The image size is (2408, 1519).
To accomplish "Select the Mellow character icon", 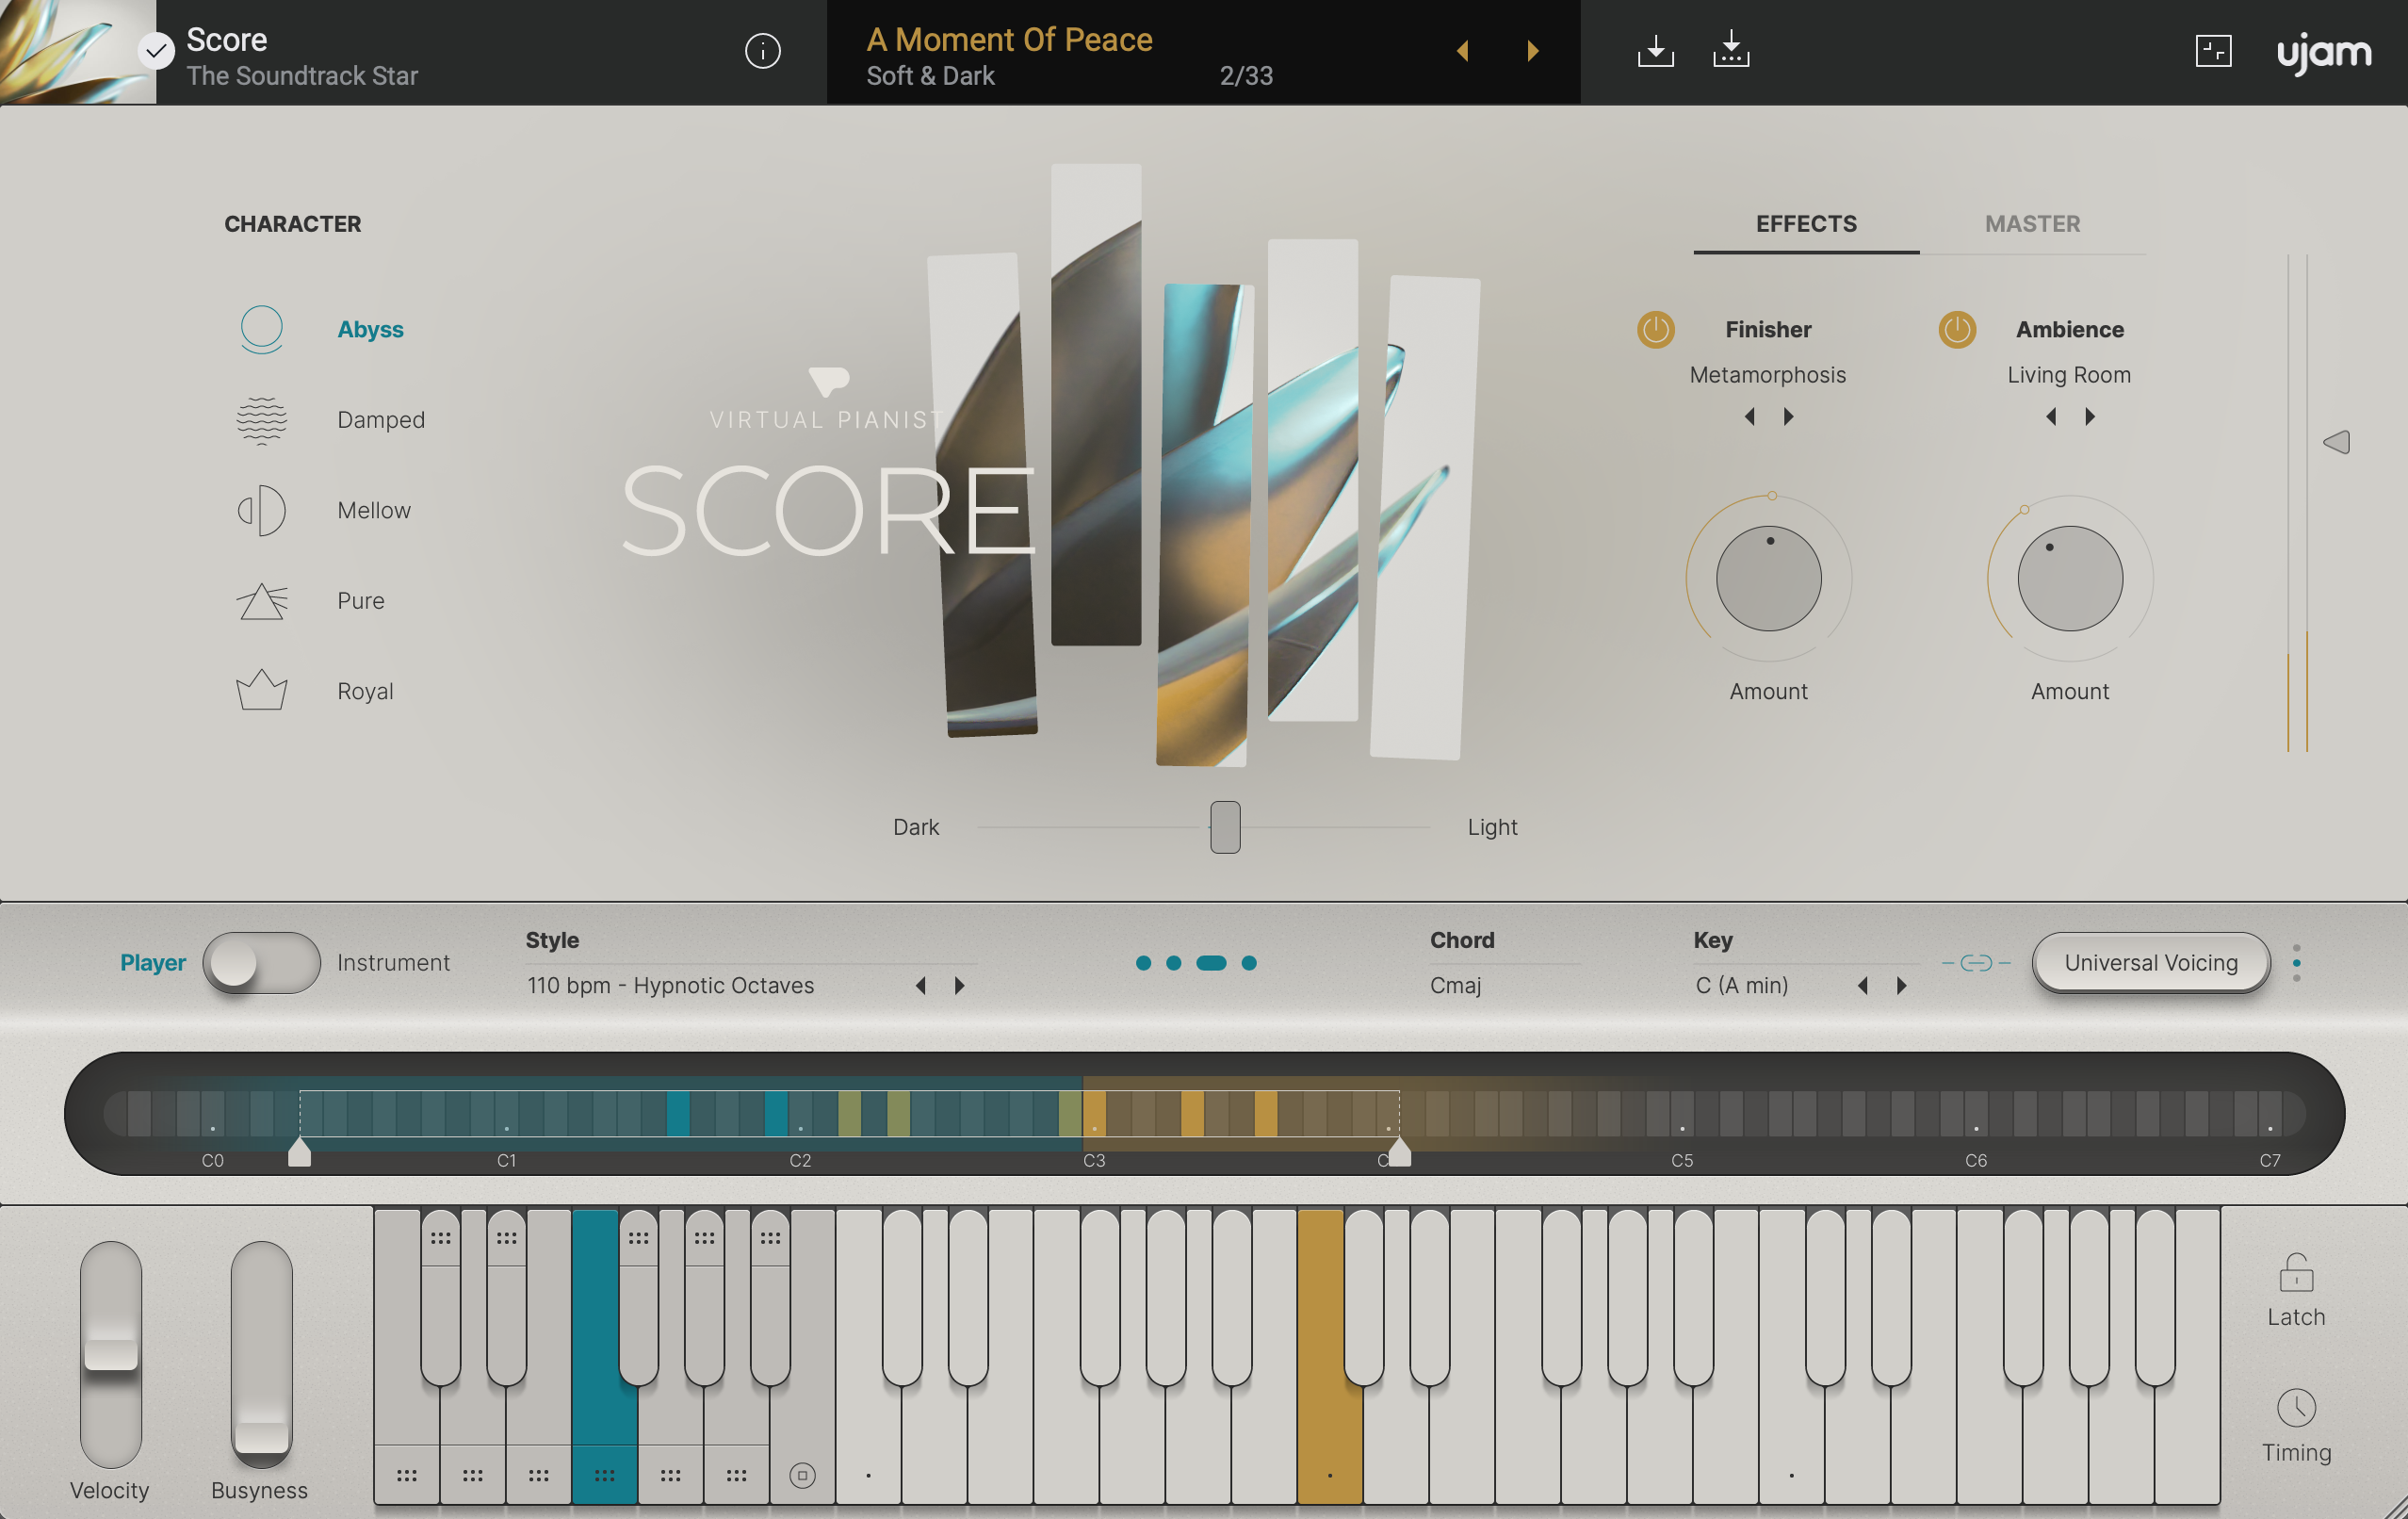I will click(x=261, y=510).
